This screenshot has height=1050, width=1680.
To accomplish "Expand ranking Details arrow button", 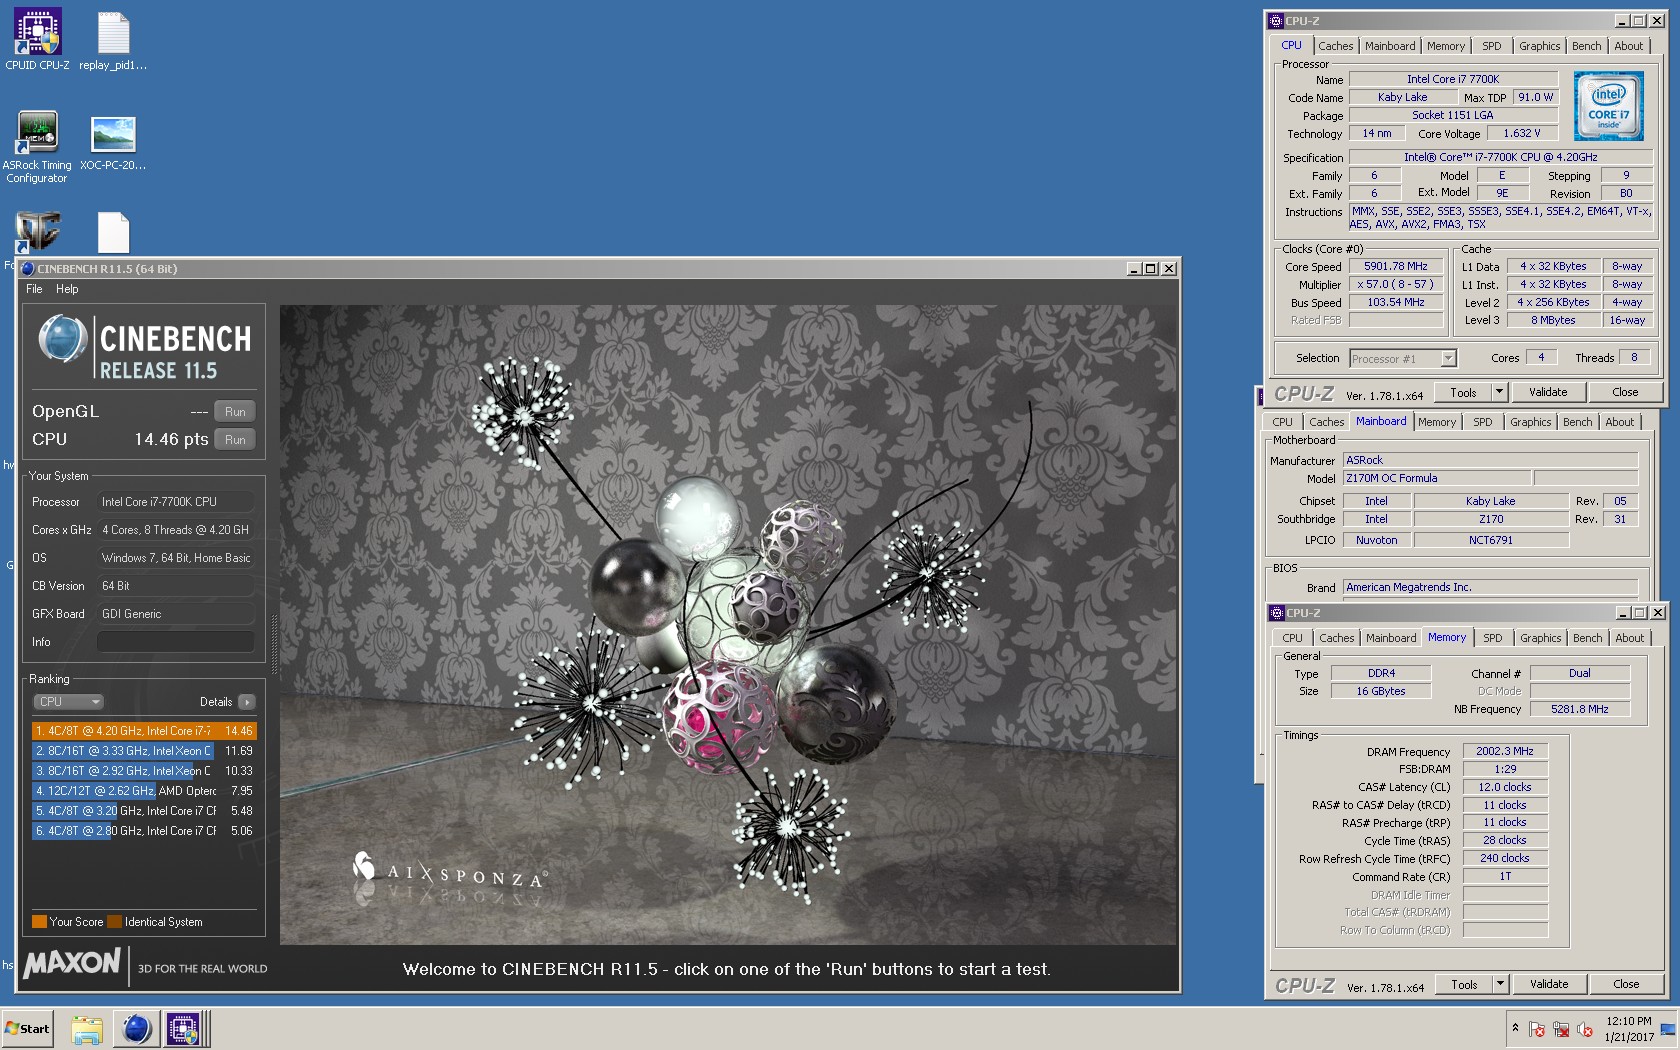I will (x=247, y=702).
